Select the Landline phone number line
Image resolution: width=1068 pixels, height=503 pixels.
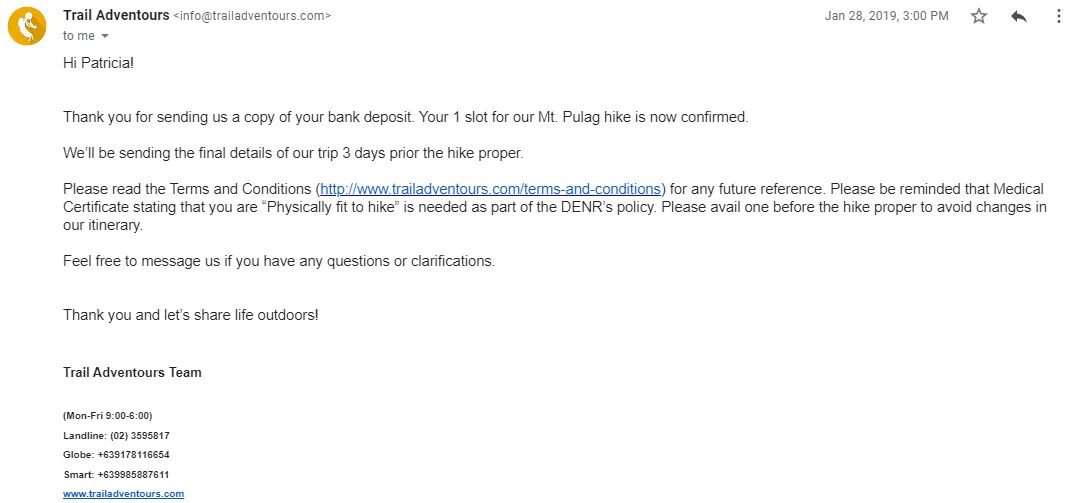116,436
